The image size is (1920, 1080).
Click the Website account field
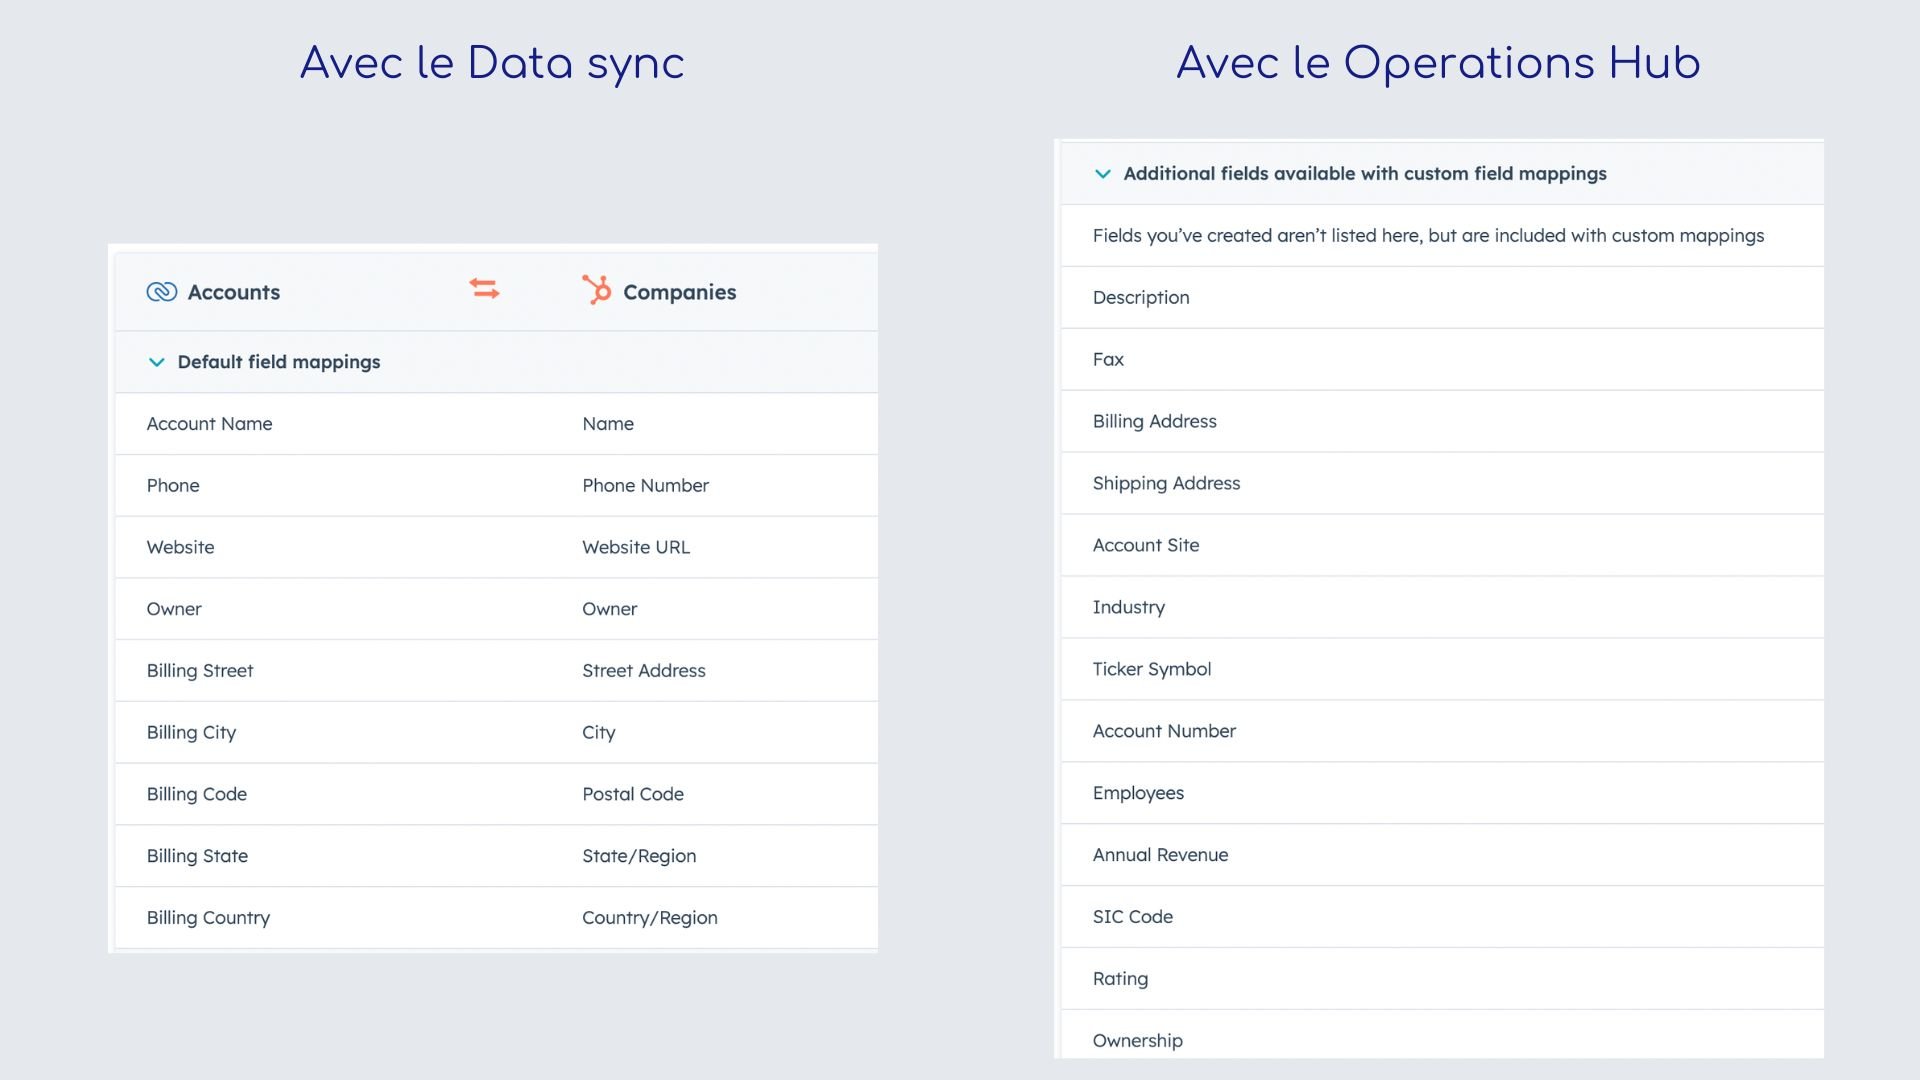[x=180, y=548]
